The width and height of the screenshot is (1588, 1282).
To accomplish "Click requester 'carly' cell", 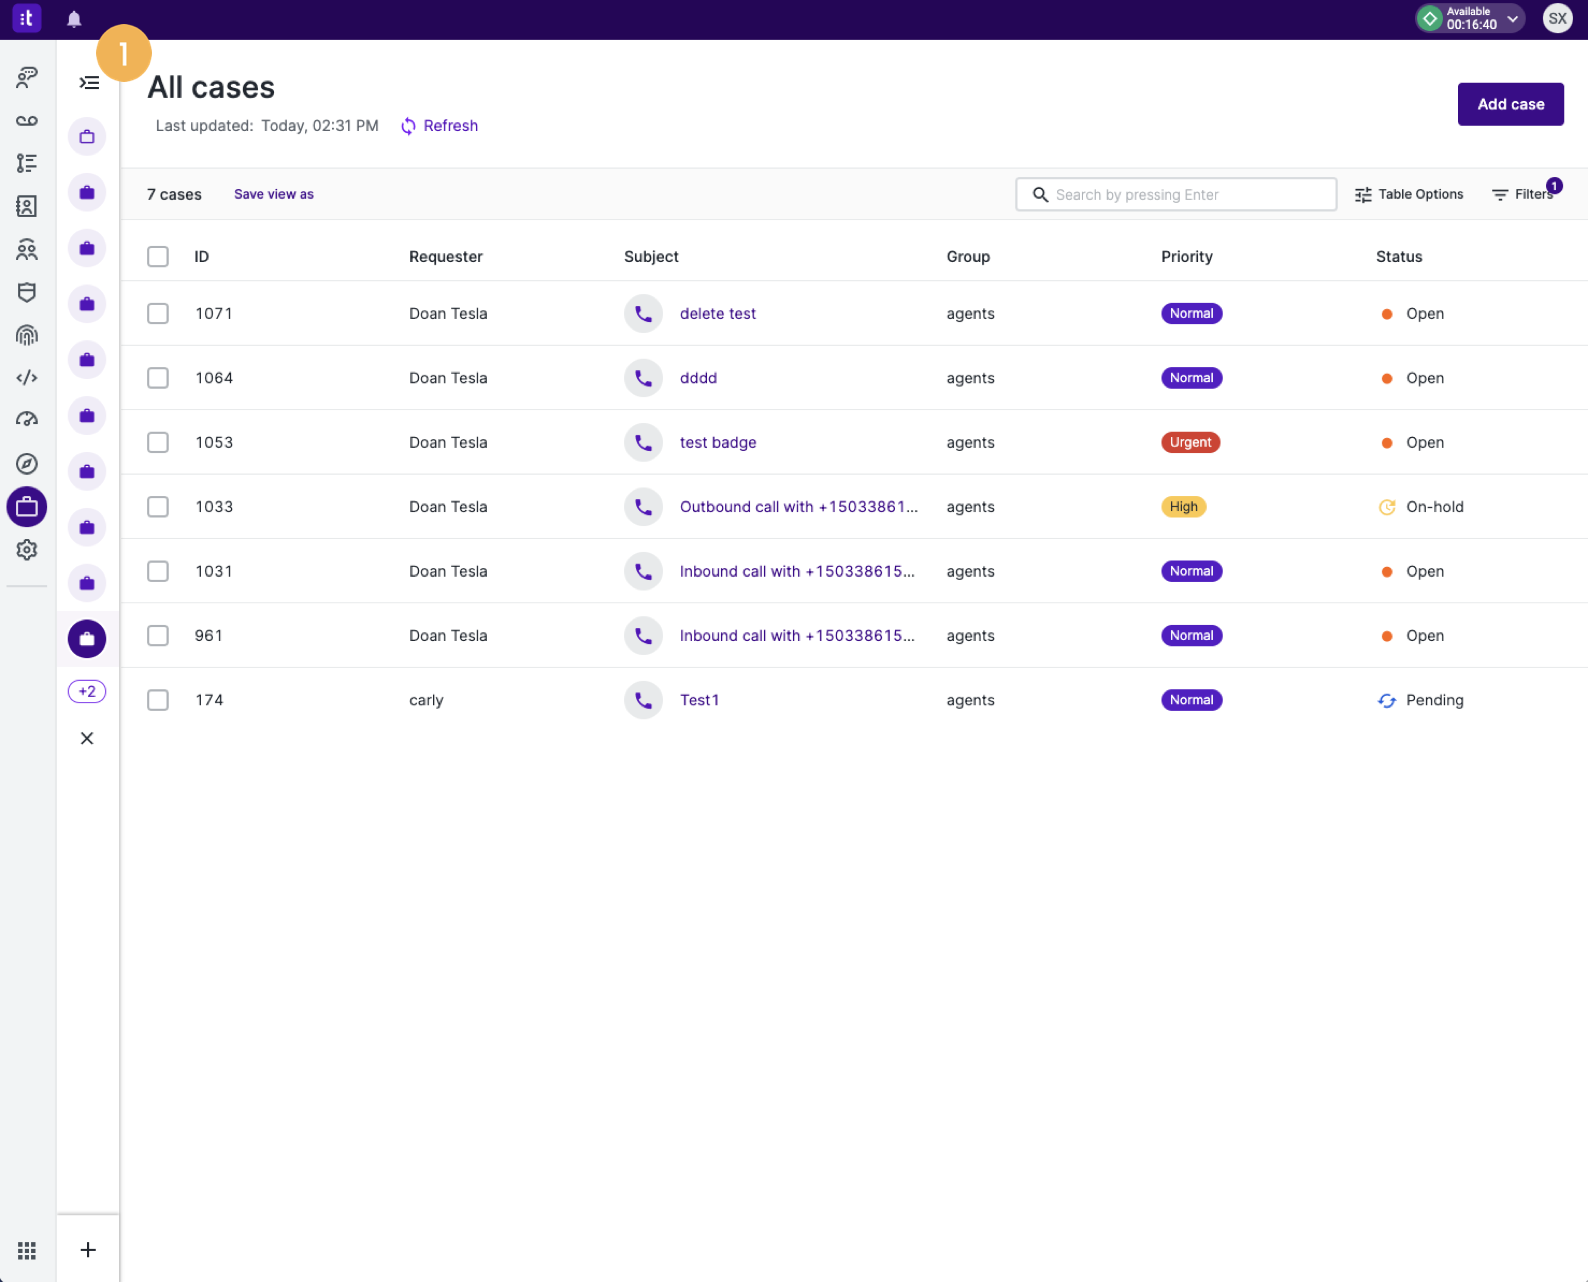I will point(426,700).
